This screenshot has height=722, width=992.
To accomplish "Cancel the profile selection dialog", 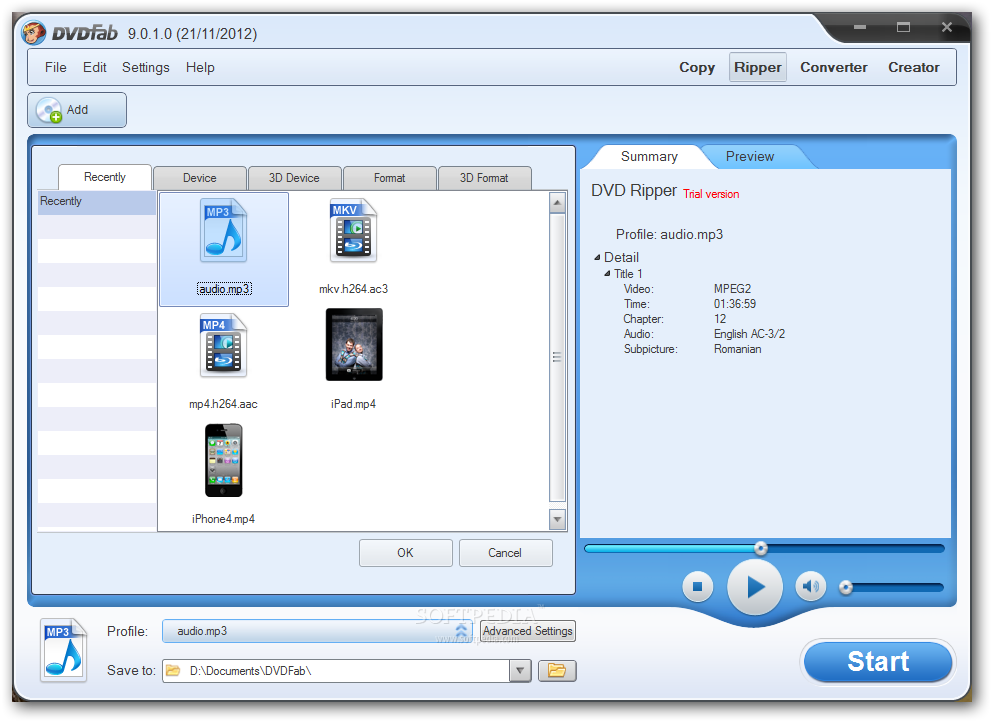I will tap(505, 553).
